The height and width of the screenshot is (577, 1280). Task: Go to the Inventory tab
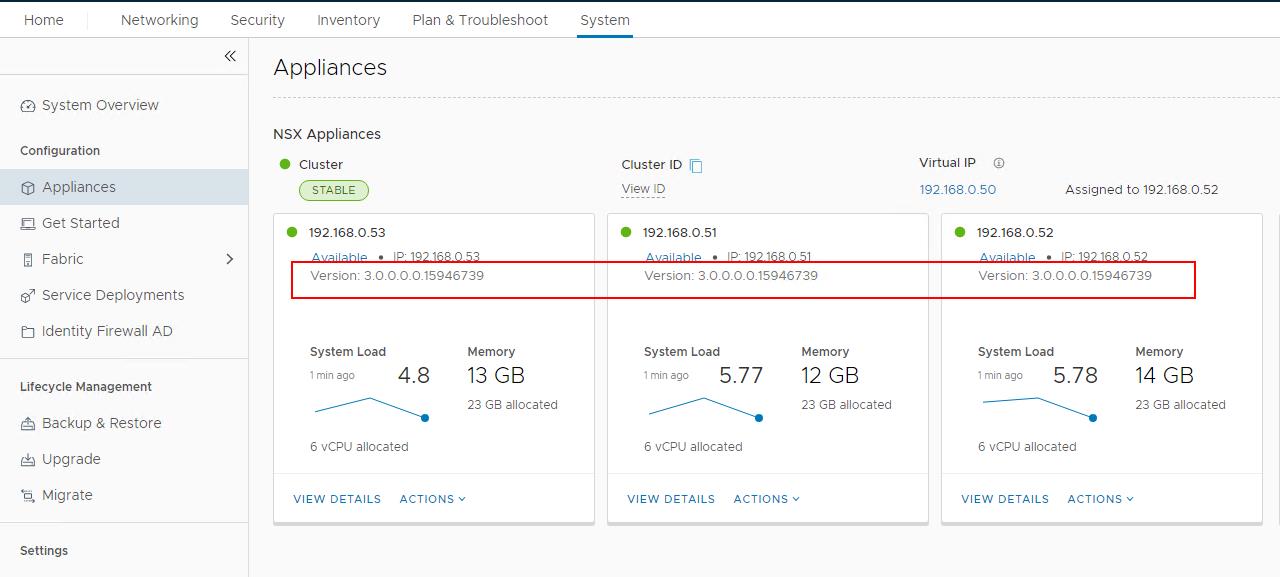pos(348,20)
